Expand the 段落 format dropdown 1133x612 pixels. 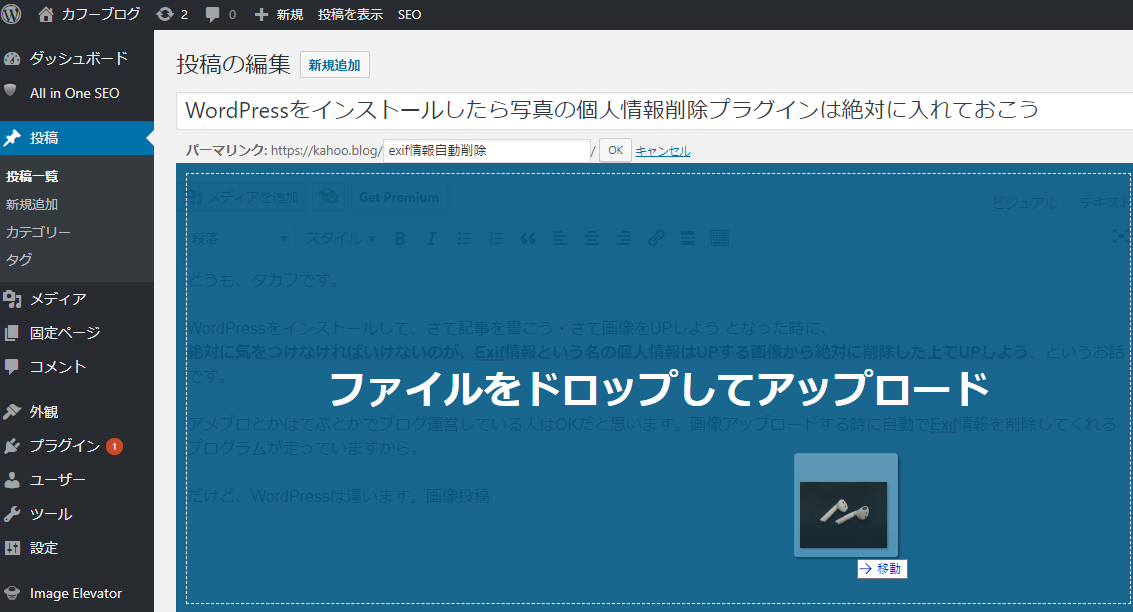click(x=240, y=238)
